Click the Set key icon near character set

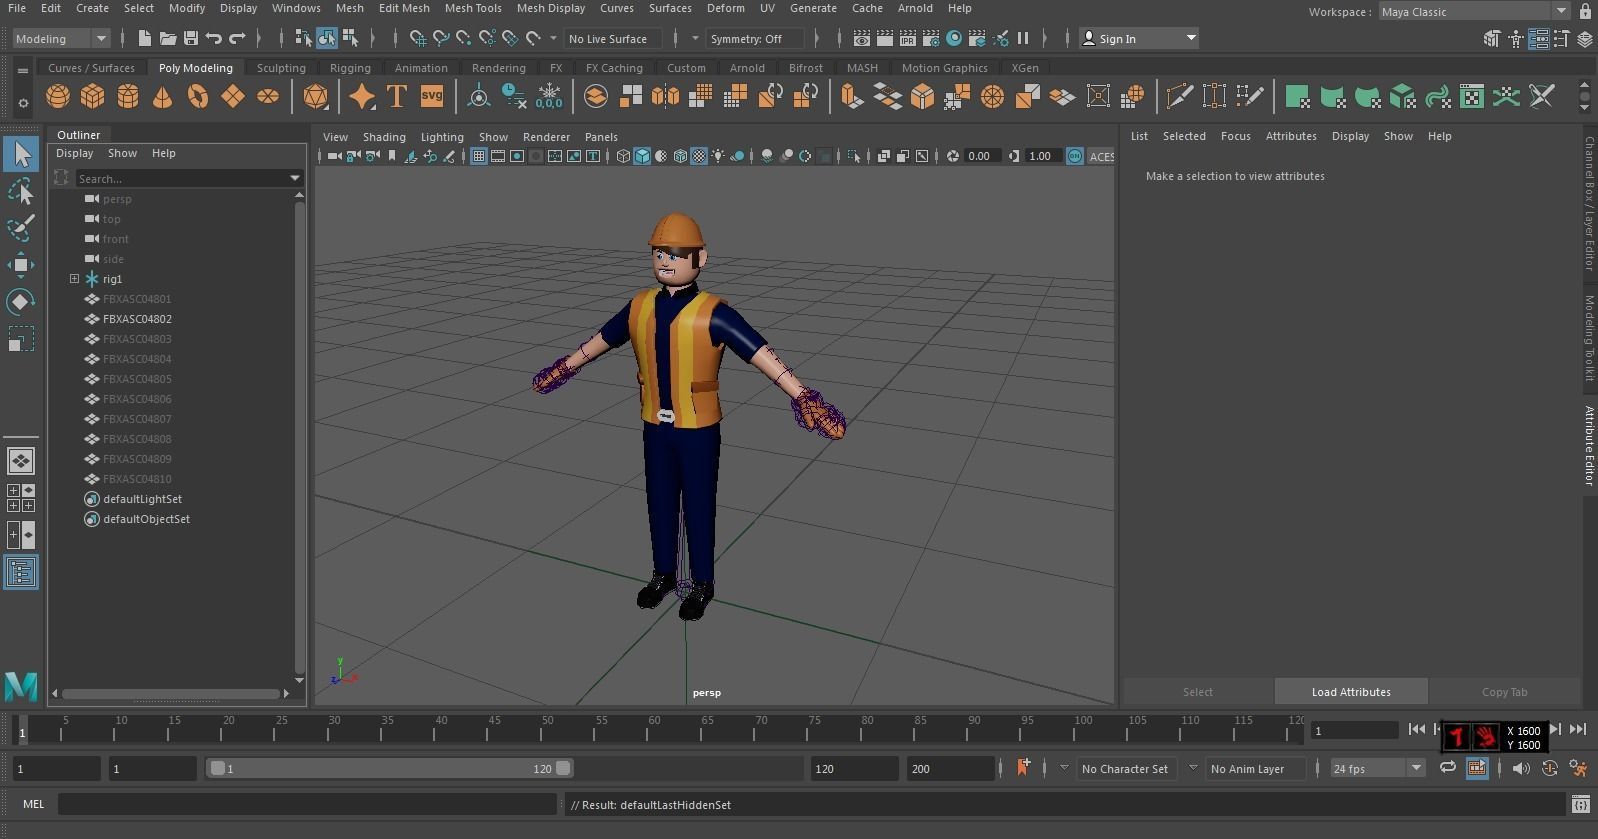tap(1023, 768)
